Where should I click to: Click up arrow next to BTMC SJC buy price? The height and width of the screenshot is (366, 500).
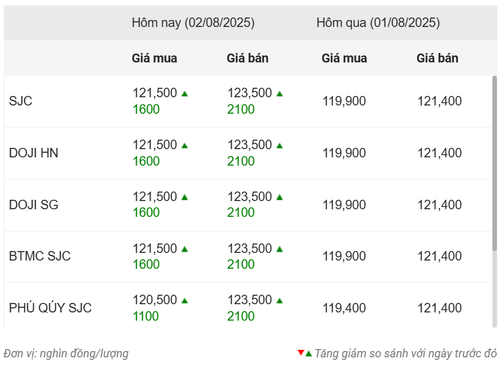tap(185, 249)
